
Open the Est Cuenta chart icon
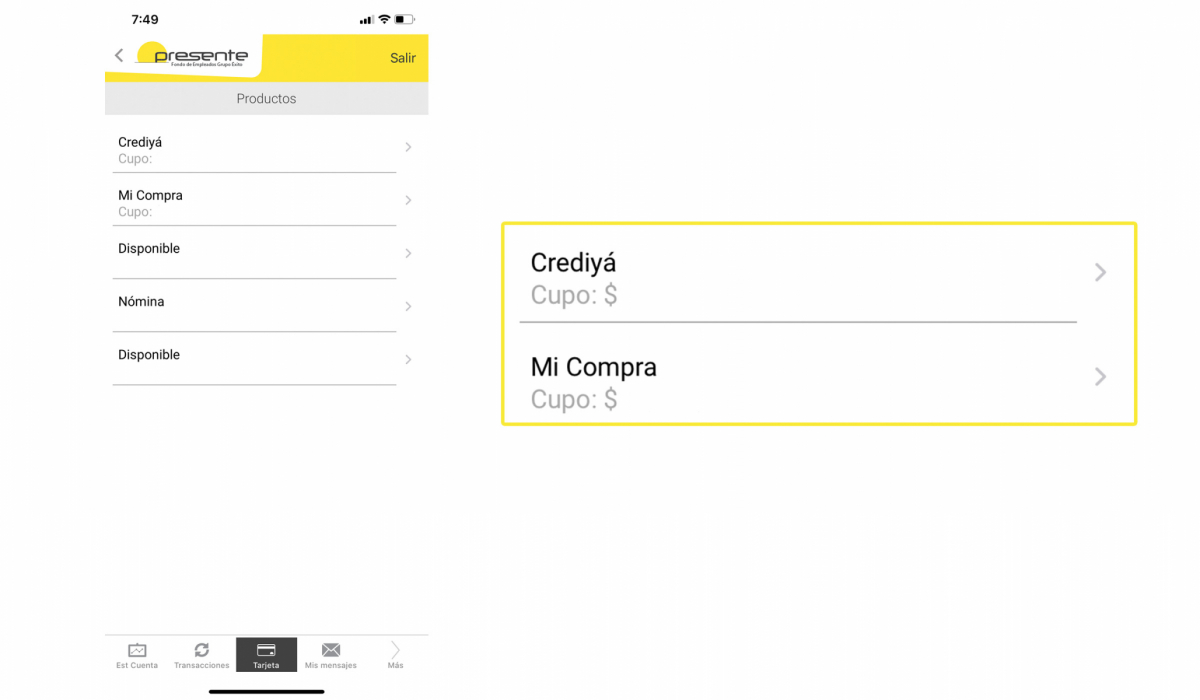(137, 650)
